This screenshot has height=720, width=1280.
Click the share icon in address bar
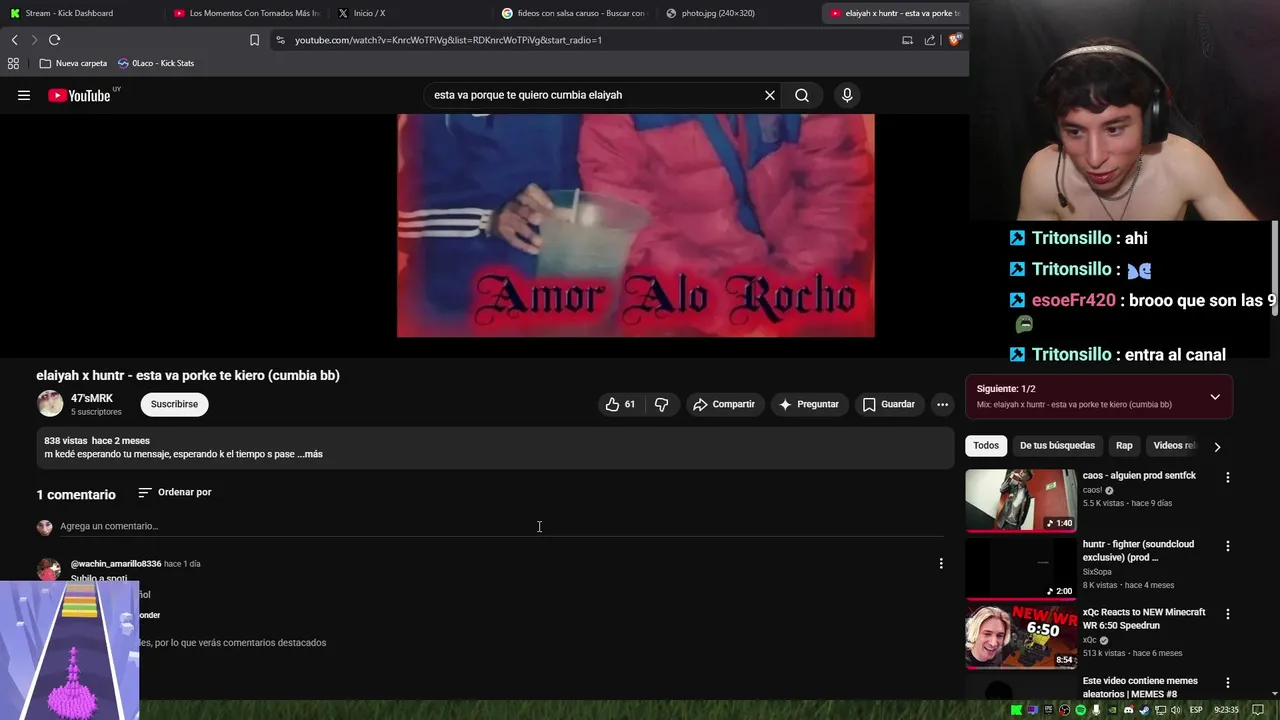[x=930, y=40]
